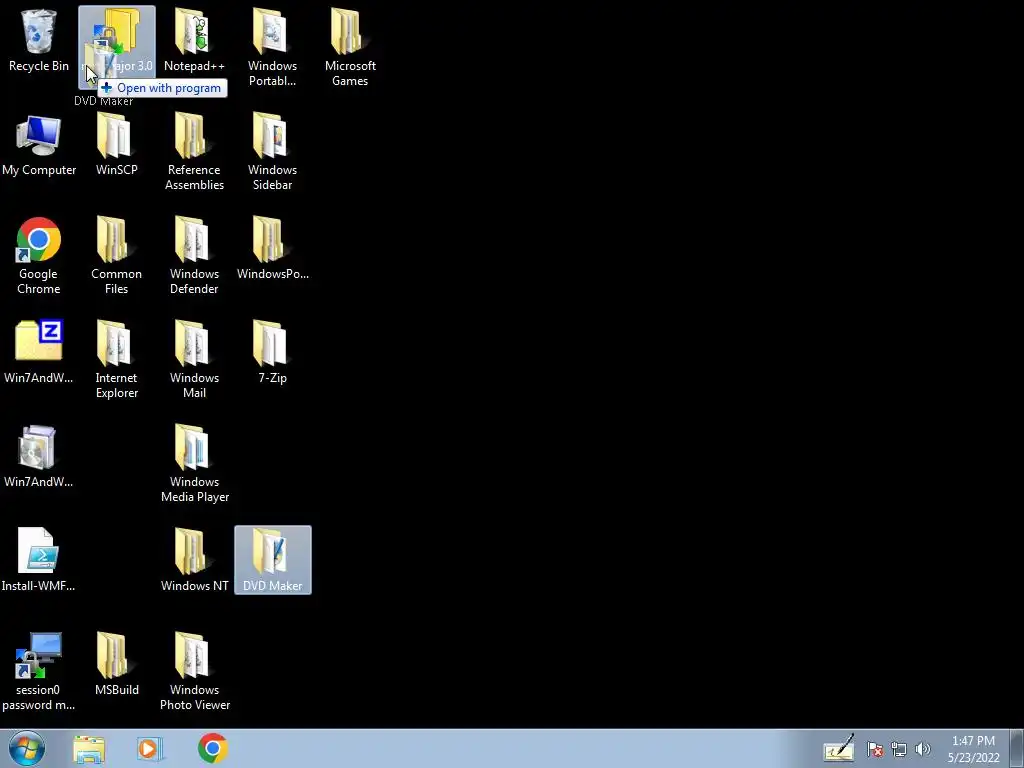
Task: Select the Windows Portable Devices folder
Action: (x=272, y=47)
